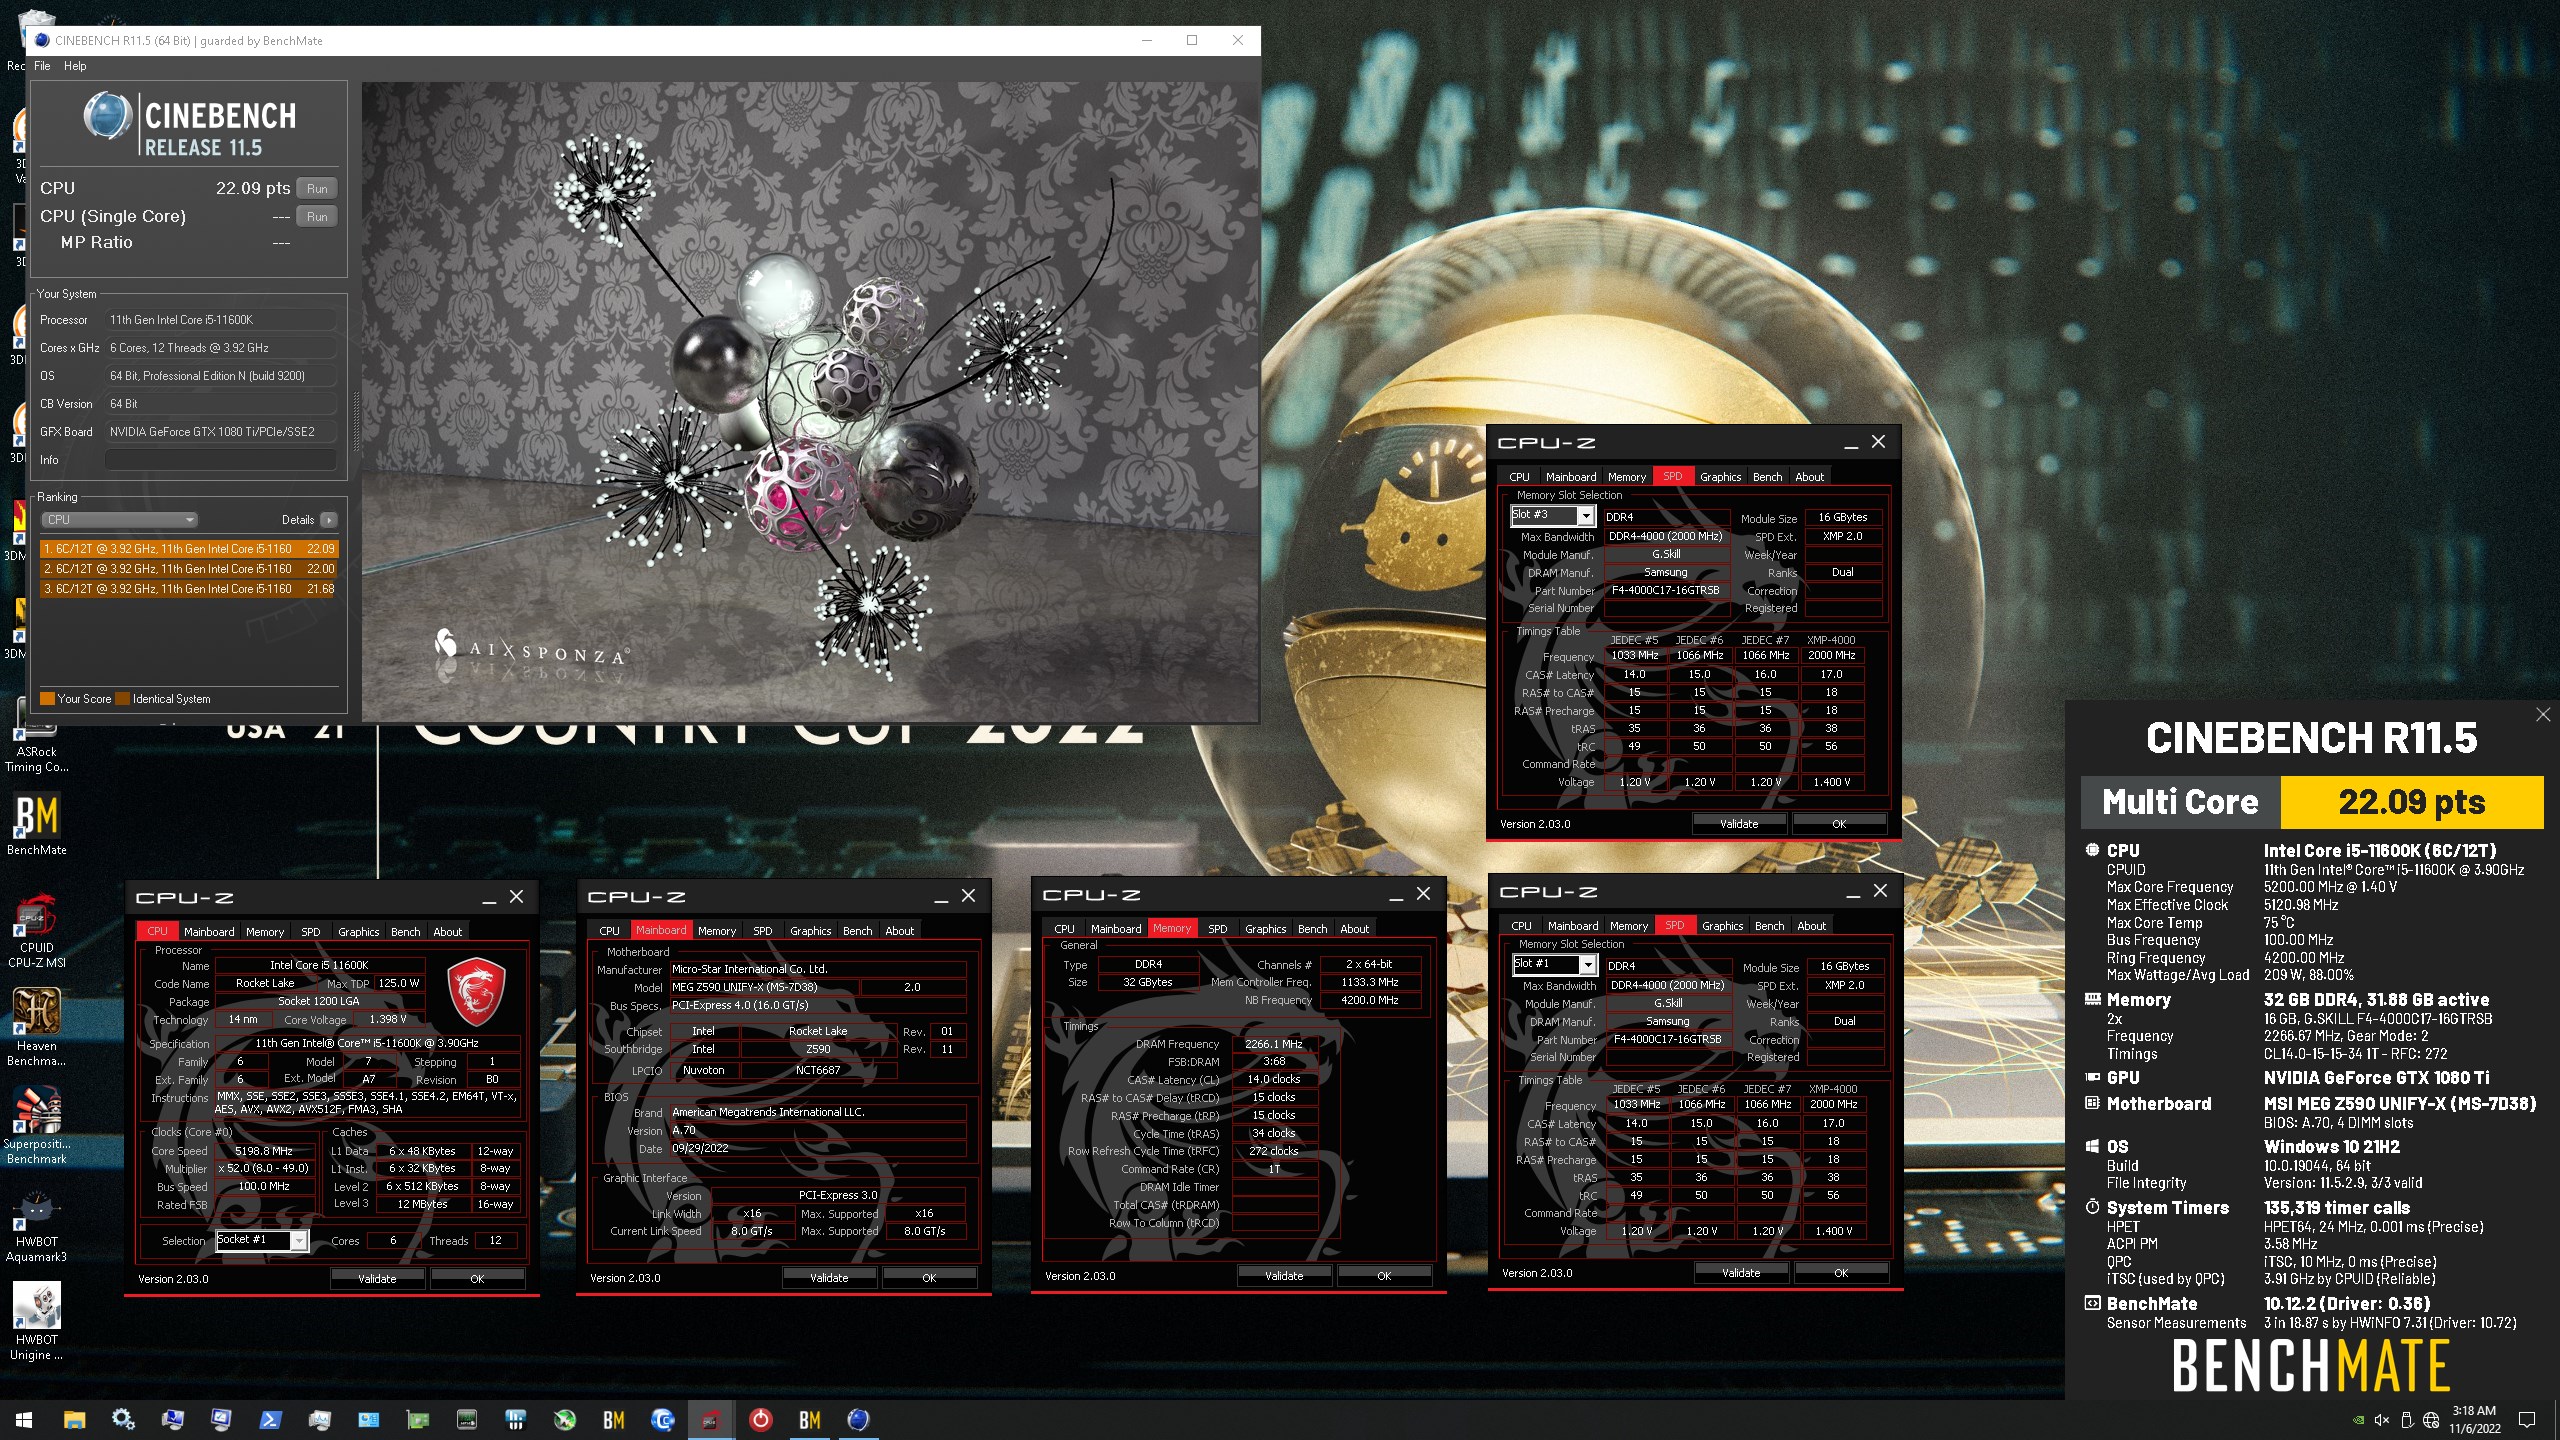Select Graphics tab in CPU-Z Mainboard window
The image size is (2560, 1440).
point(810,930)
